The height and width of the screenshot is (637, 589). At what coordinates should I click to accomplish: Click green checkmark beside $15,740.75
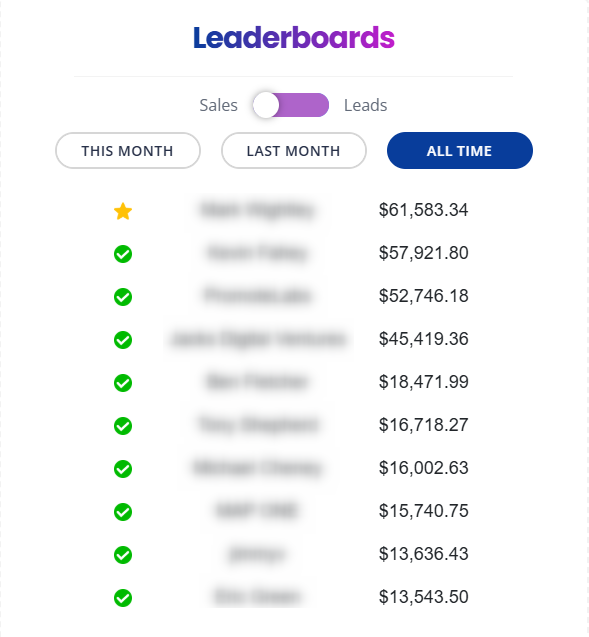coord(123,512)
